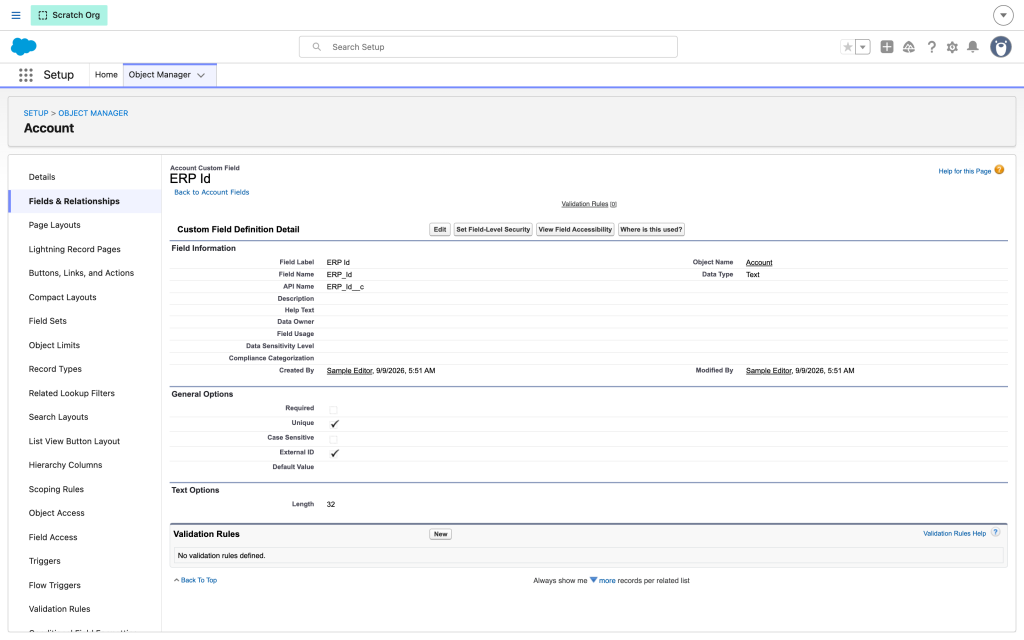
Task: Click the more records per list link
Action: tap(607, 580)
